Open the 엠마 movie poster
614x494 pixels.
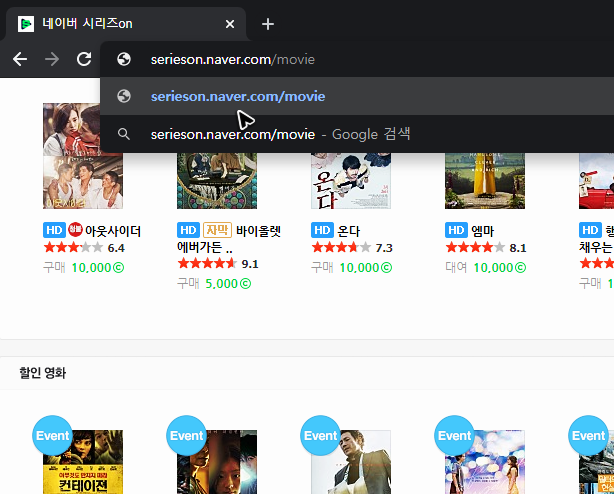tap(485, 180)
